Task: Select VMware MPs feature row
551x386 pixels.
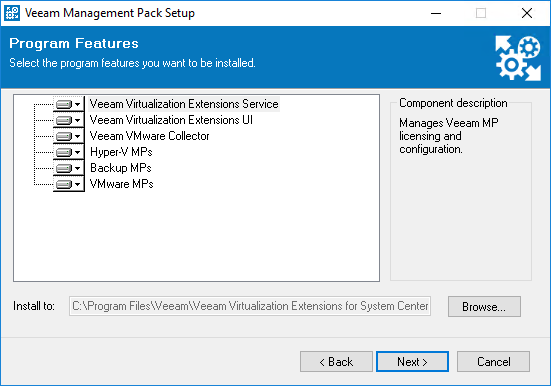Action: click(122, 184)
